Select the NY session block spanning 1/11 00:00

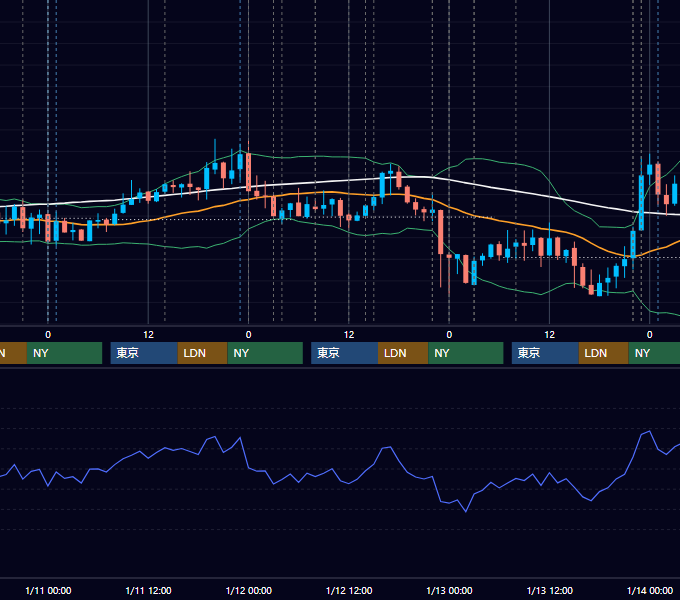click(64, 353)
